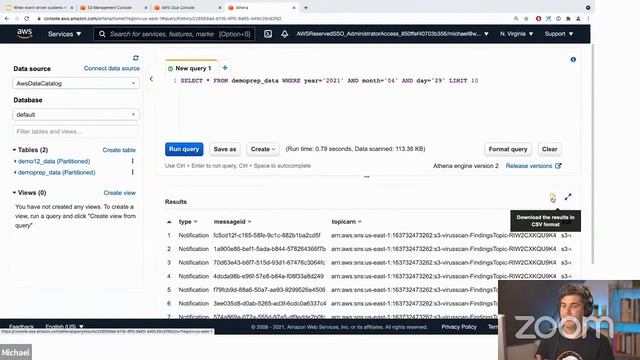Open the notifications bell icon
This screenshot has width=640, height=360.
(x=284, y=34)
